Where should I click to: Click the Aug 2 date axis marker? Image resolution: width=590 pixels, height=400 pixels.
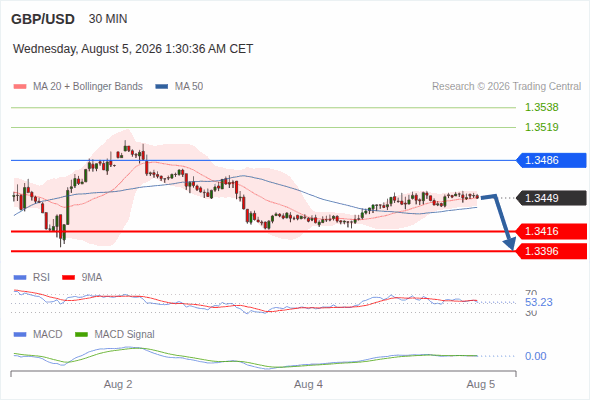click(x=118, y=384)
